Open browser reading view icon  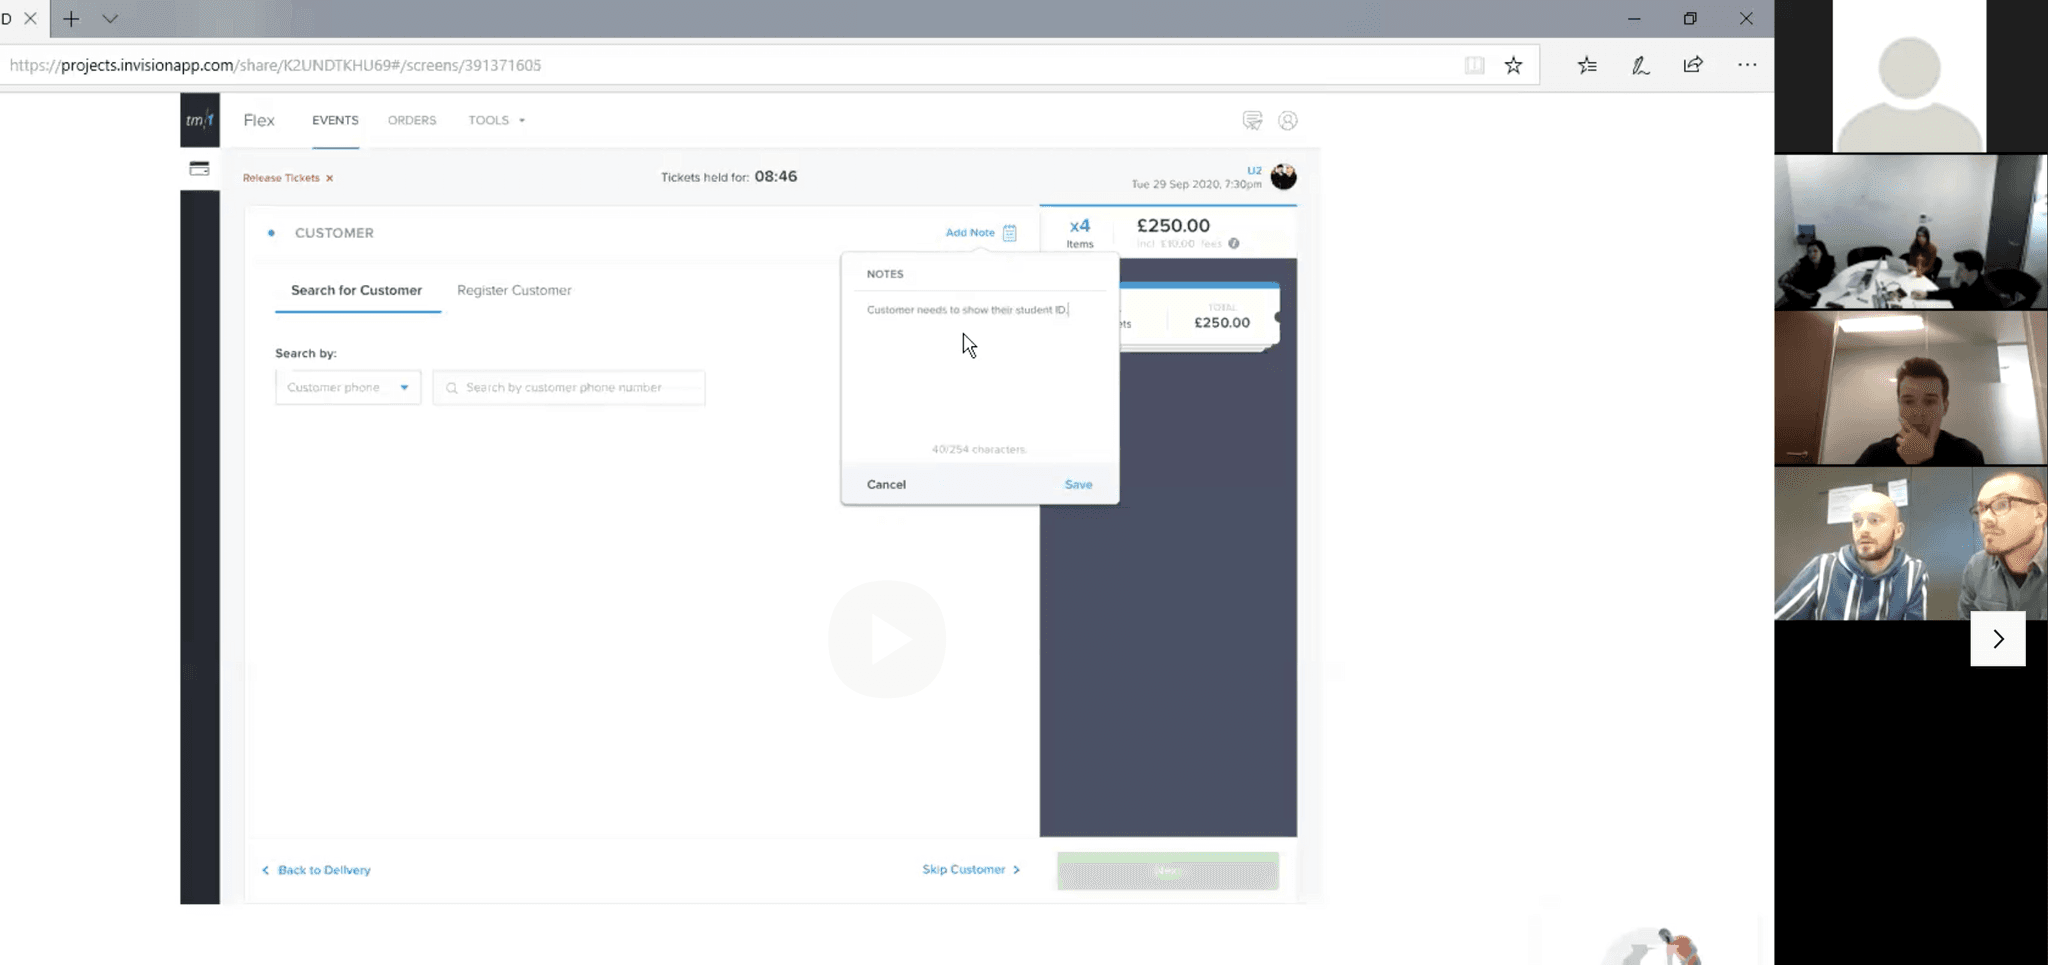pos(1474,65)
